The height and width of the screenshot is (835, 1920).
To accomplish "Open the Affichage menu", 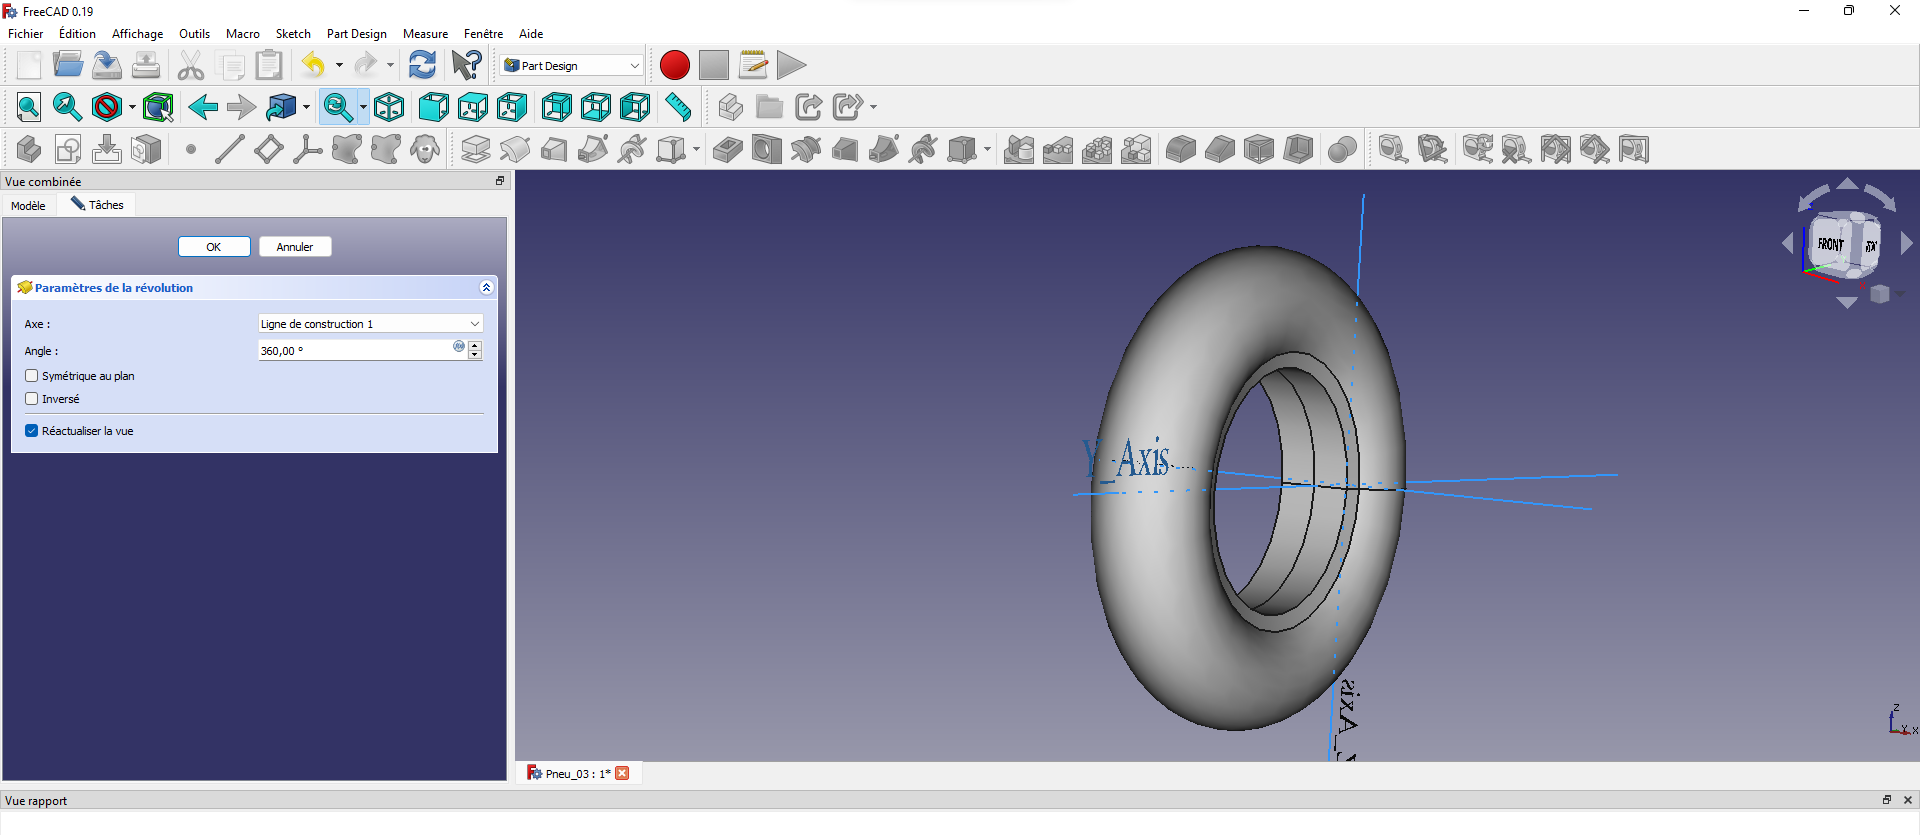I will point(137,34).
